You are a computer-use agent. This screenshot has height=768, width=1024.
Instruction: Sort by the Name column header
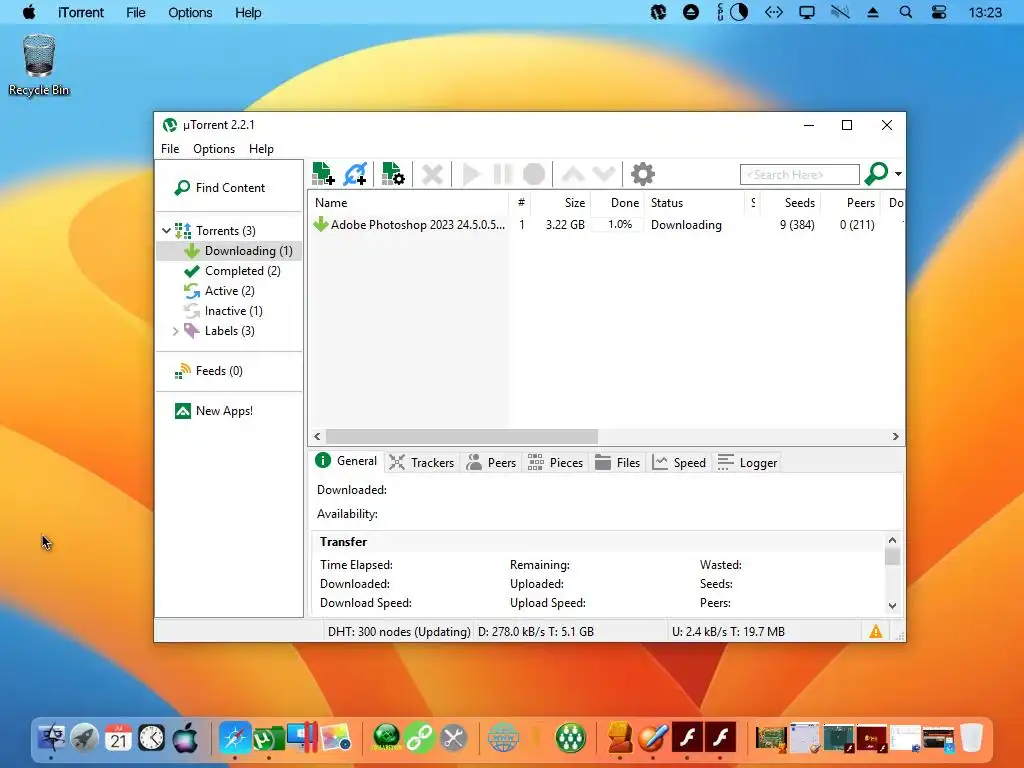(408, 203)
